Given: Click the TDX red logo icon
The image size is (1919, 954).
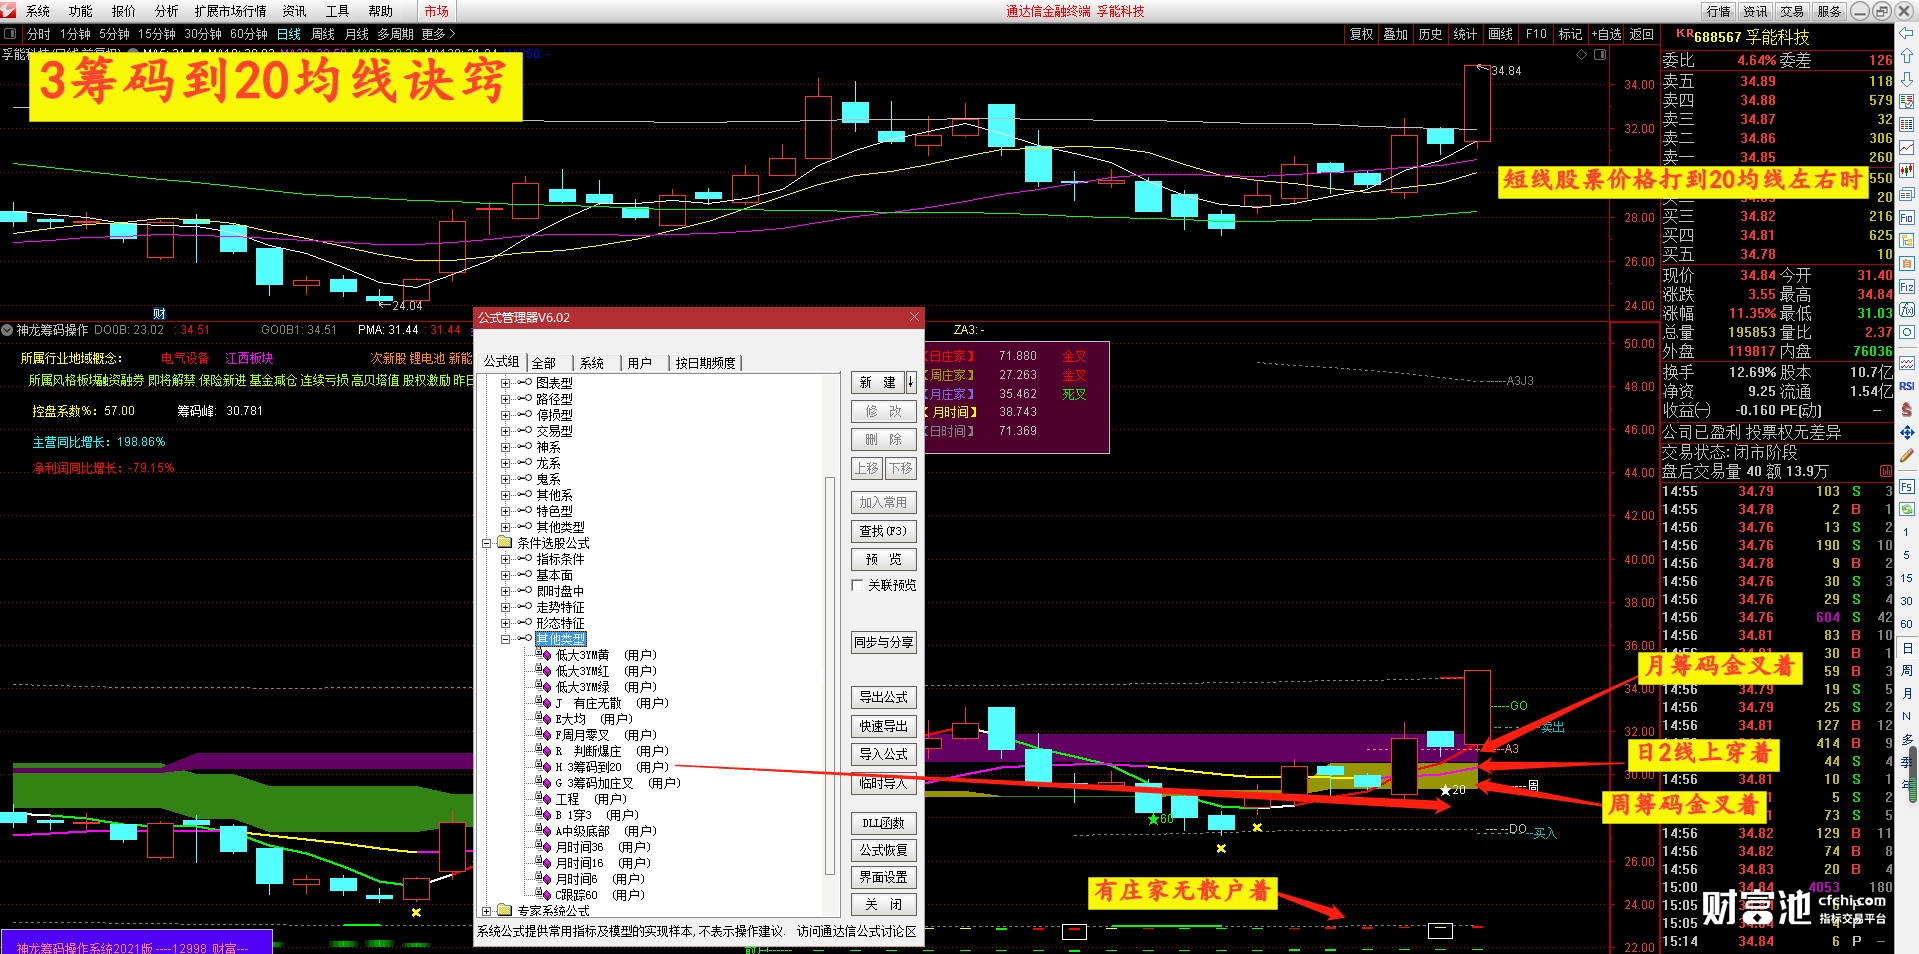Looking at the screenshot, I should click(8, 11).
